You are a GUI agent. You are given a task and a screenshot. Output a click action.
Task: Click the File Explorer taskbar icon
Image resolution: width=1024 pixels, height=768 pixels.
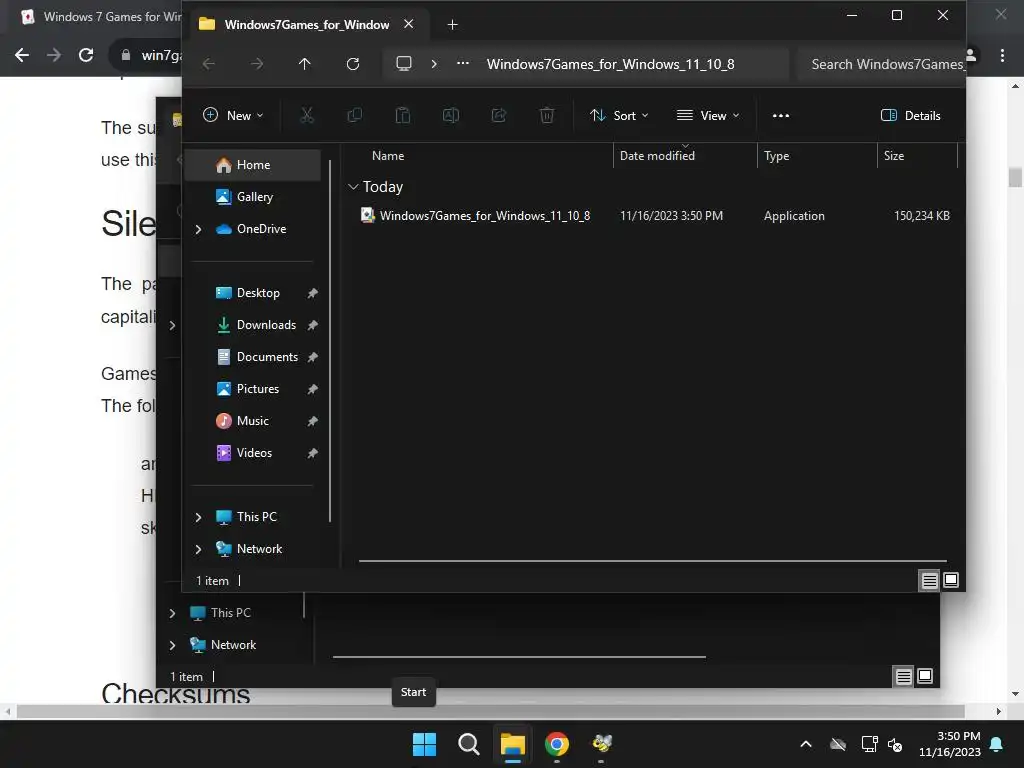click(x=513, y=744)
